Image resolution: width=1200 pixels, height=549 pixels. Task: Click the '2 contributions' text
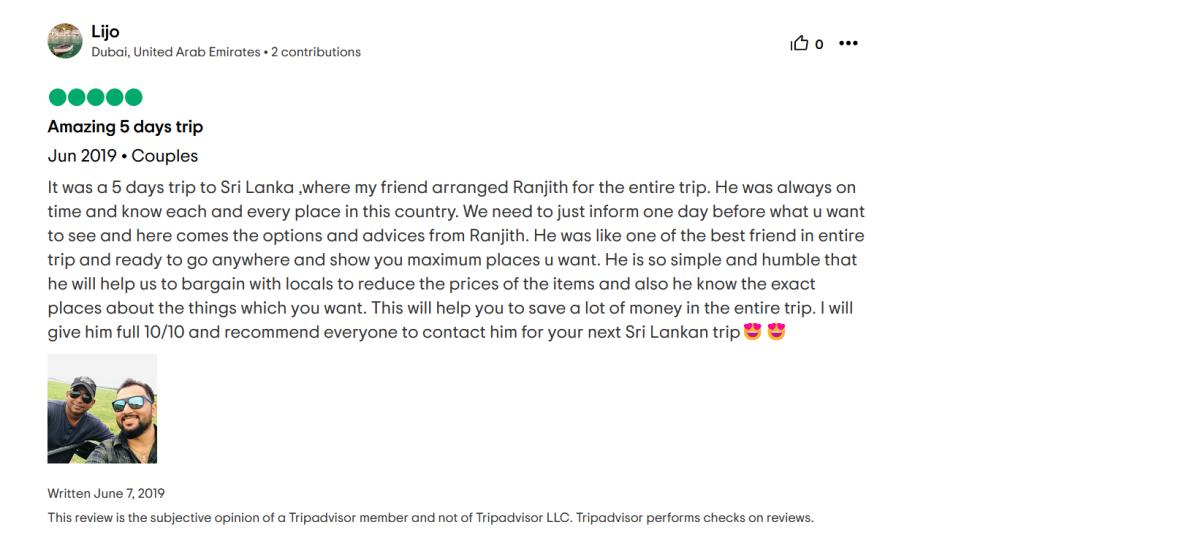click(316, 52)
